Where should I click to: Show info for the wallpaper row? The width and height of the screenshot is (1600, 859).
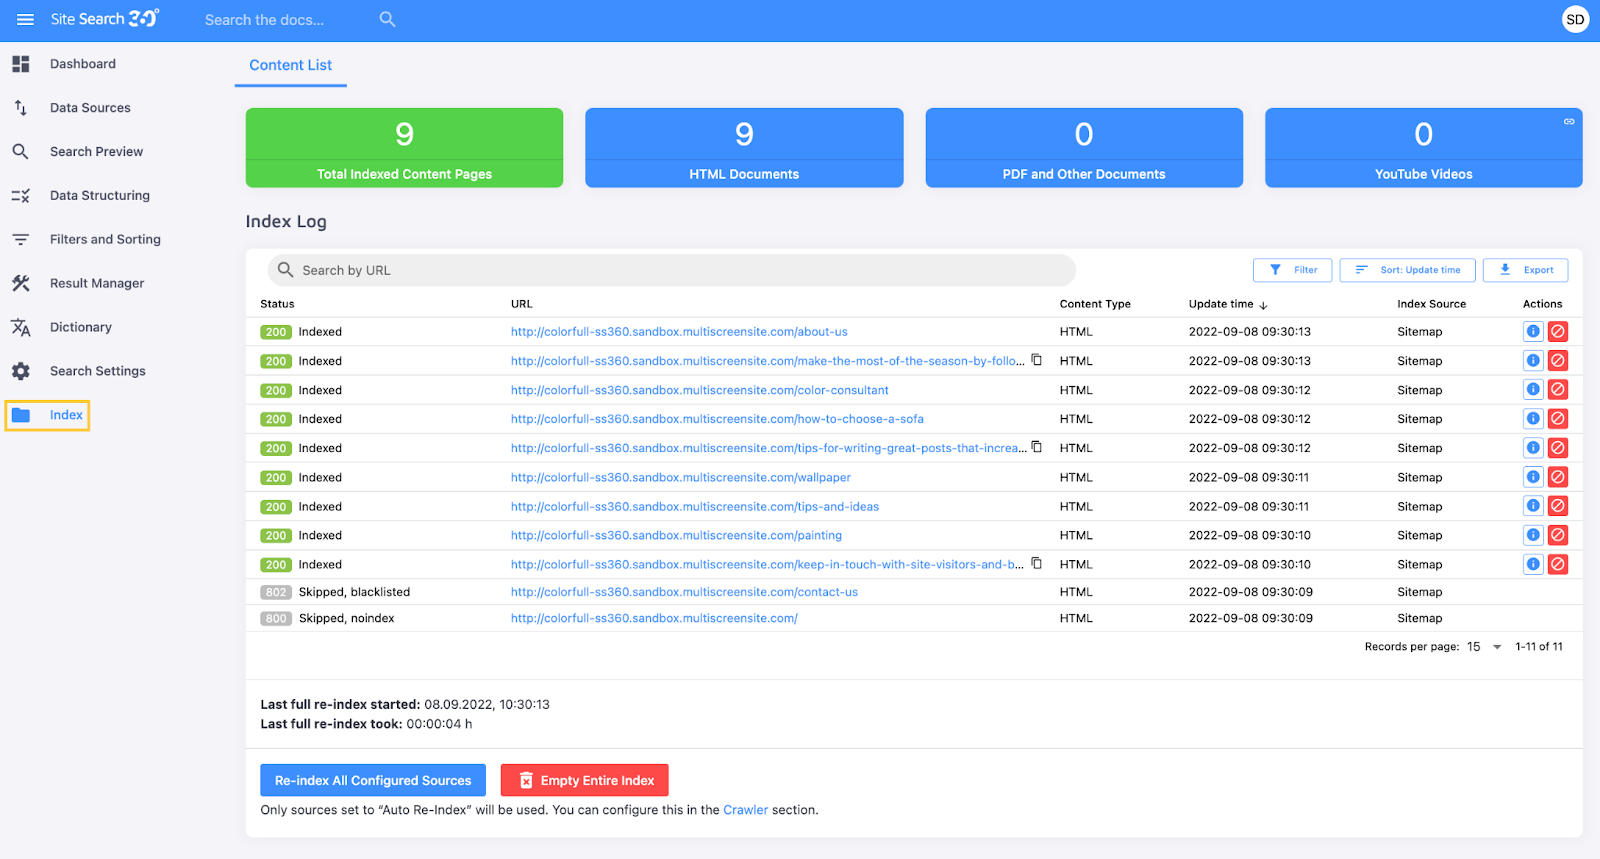click(x=1533, y=476)
